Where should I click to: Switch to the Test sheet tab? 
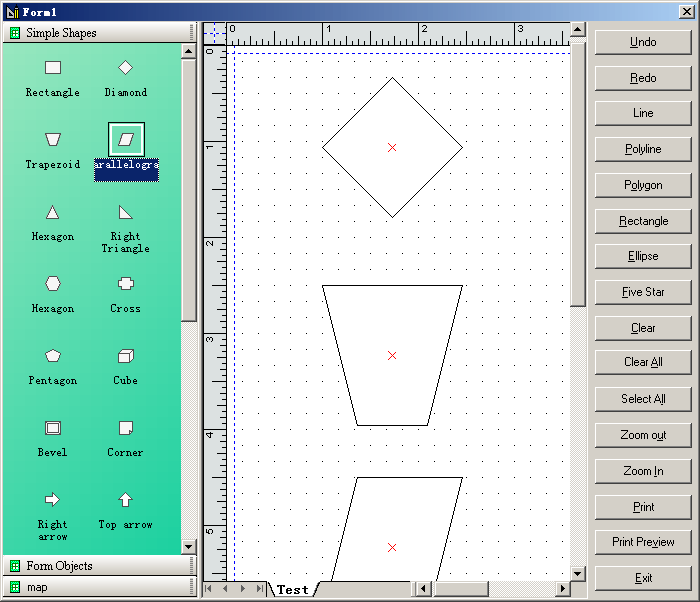coord(293,589)
